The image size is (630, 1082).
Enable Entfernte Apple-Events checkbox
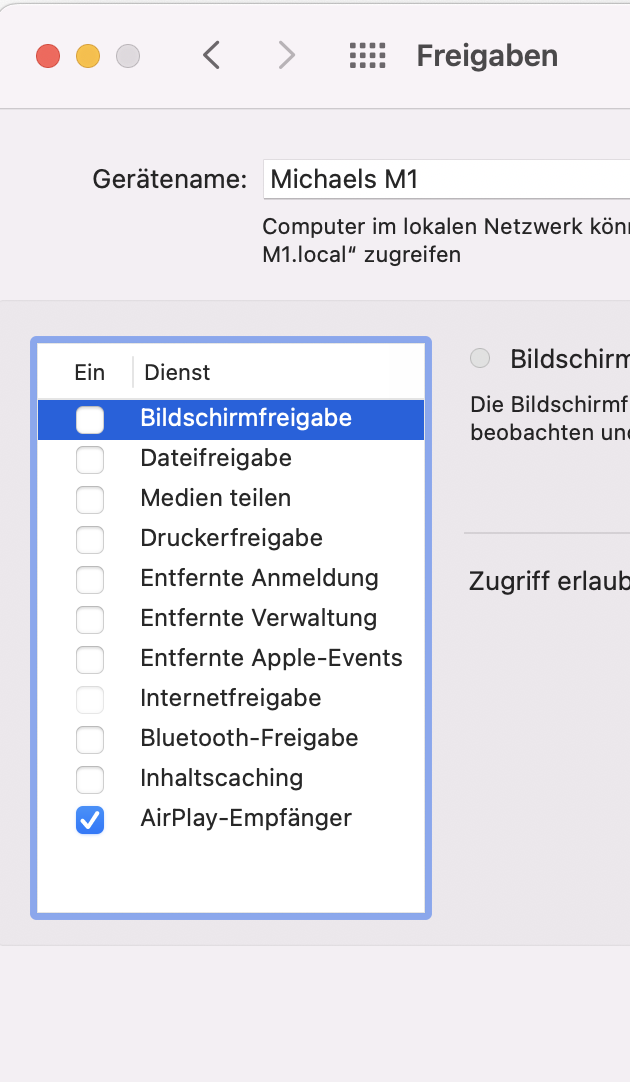point(90,660)
